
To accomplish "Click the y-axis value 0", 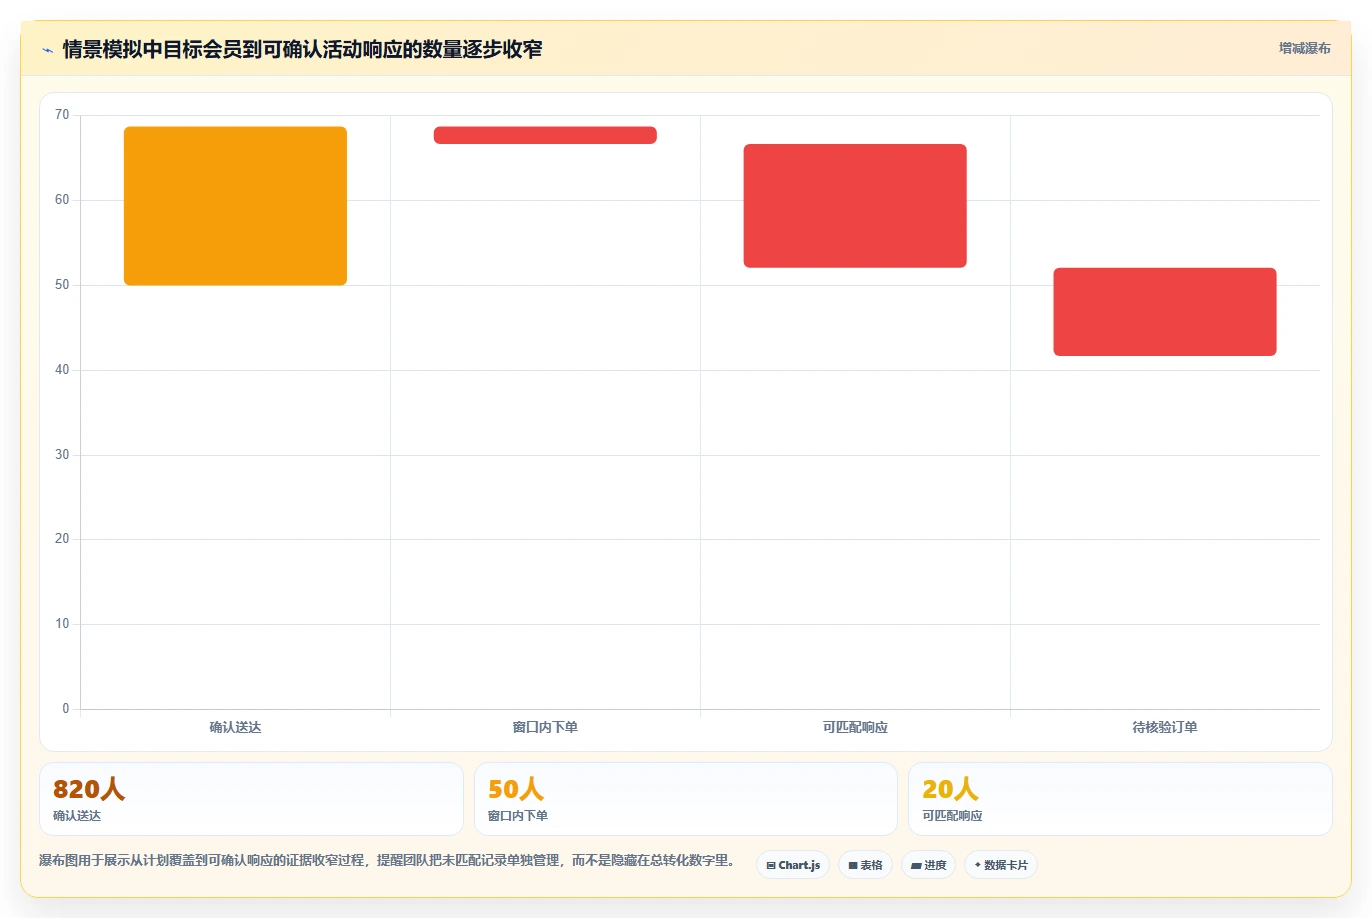I will (x=66, y=709).
